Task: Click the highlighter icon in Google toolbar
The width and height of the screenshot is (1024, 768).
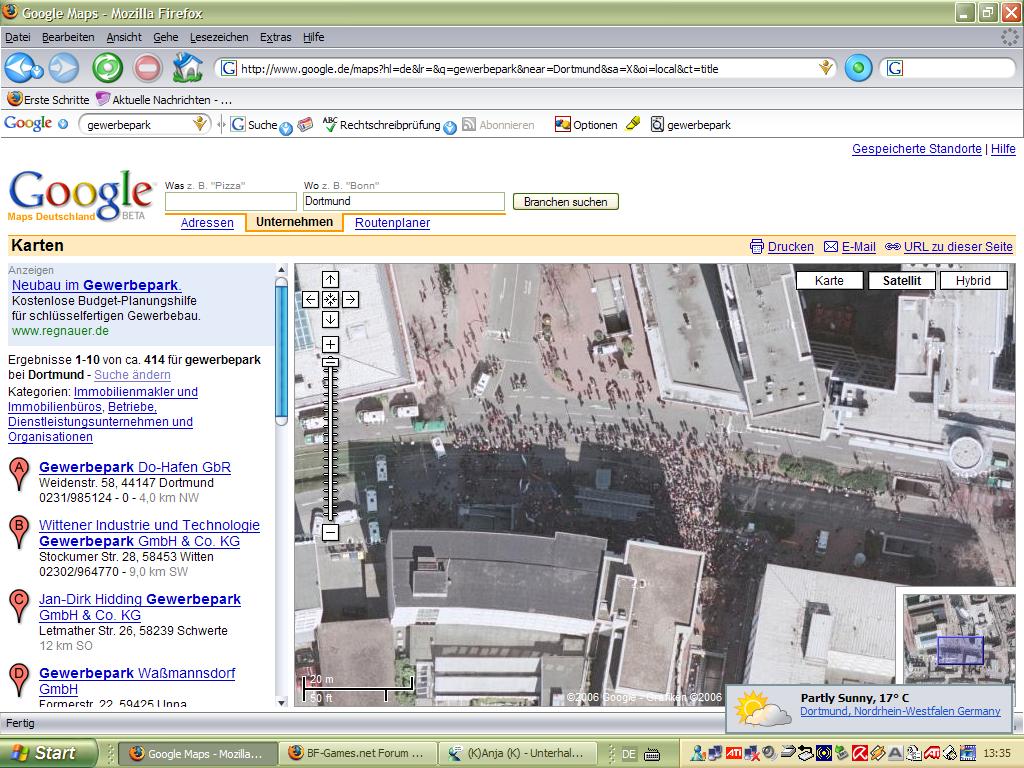Action: click(x=633, y=123)
